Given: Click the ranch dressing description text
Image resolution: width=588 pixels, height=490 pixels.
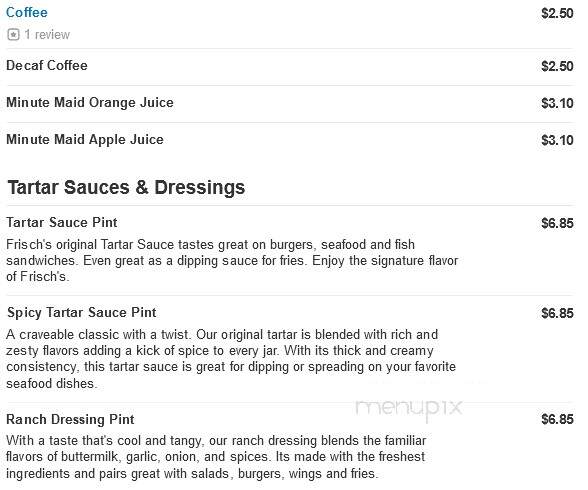Looking at the screenshot, I should [x=216, y=457].
